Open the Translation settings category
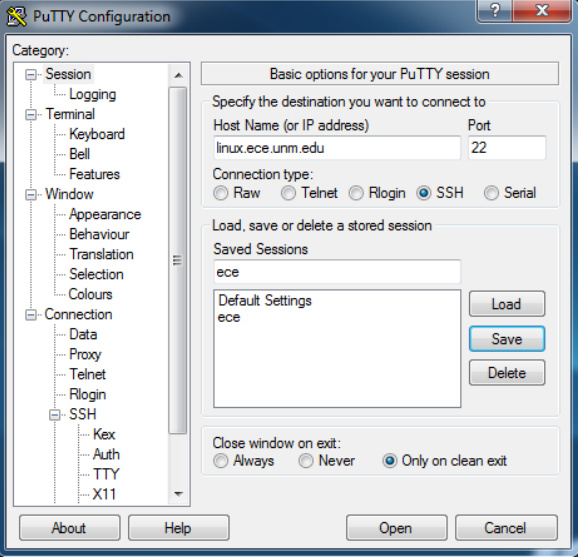Screen dimensions: 580x557 coord(101,254)
